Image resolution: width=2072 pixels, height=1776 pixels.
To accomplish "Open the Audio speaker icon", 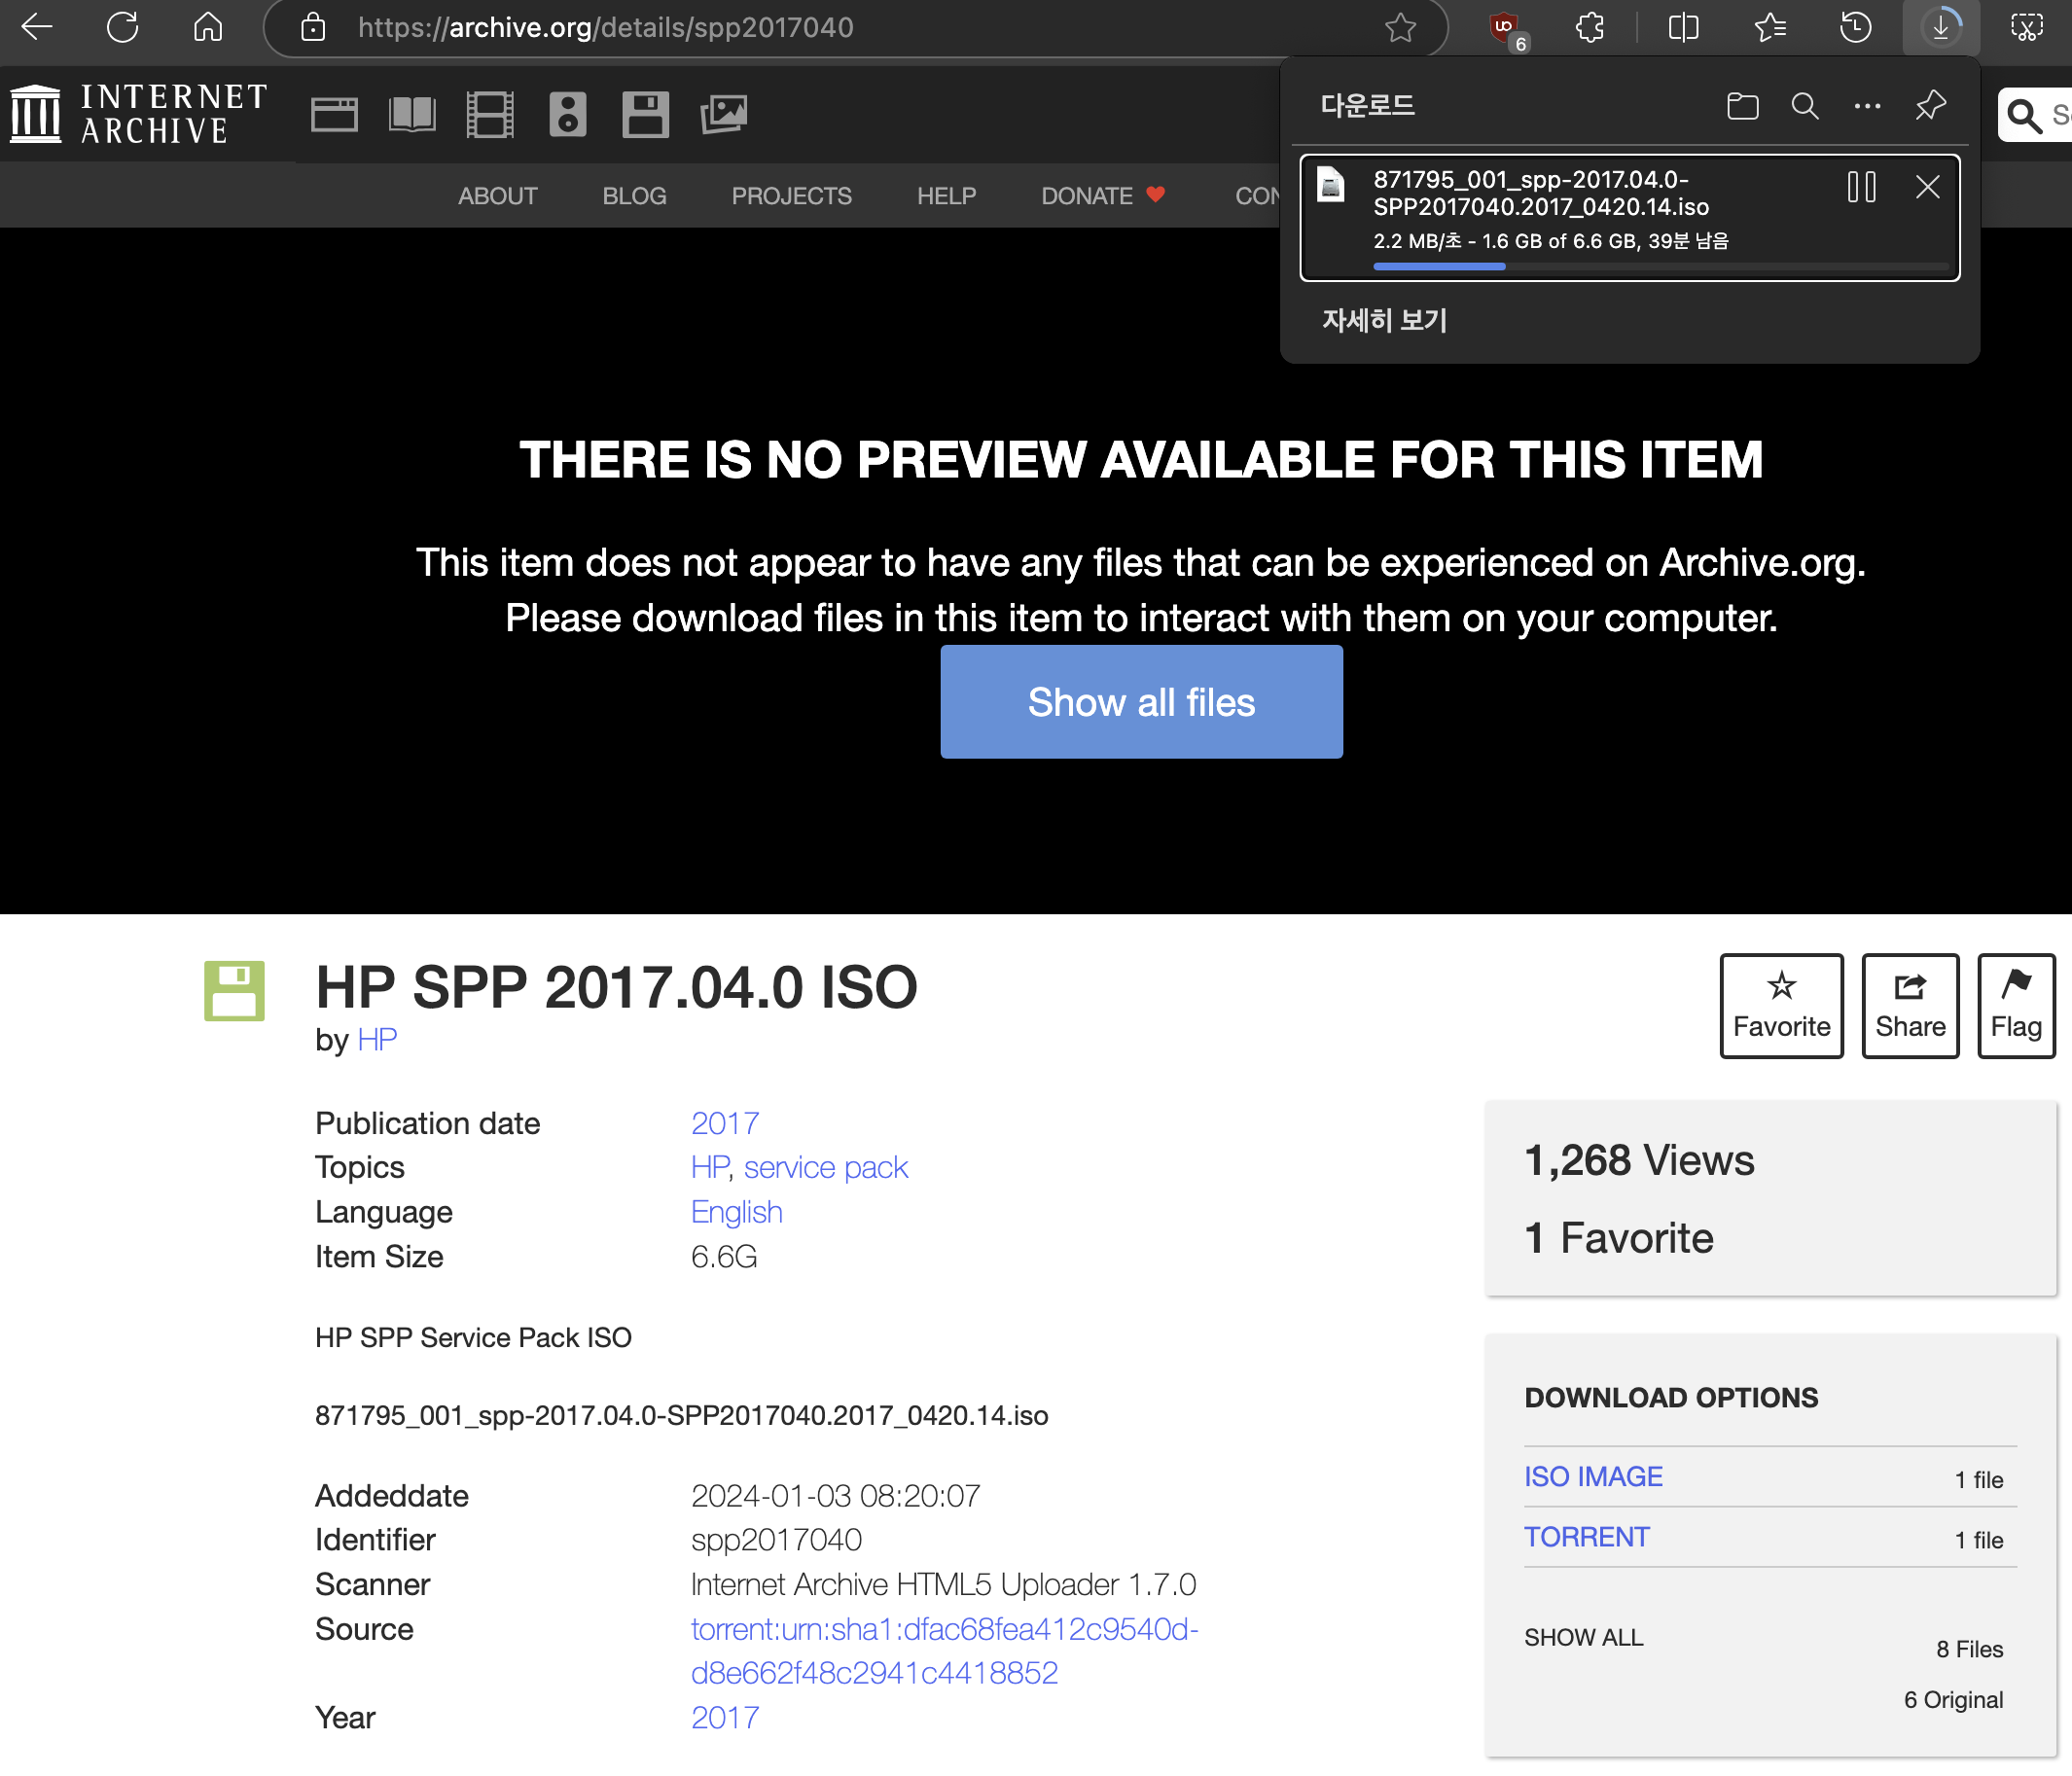I will tap(567, 114).
